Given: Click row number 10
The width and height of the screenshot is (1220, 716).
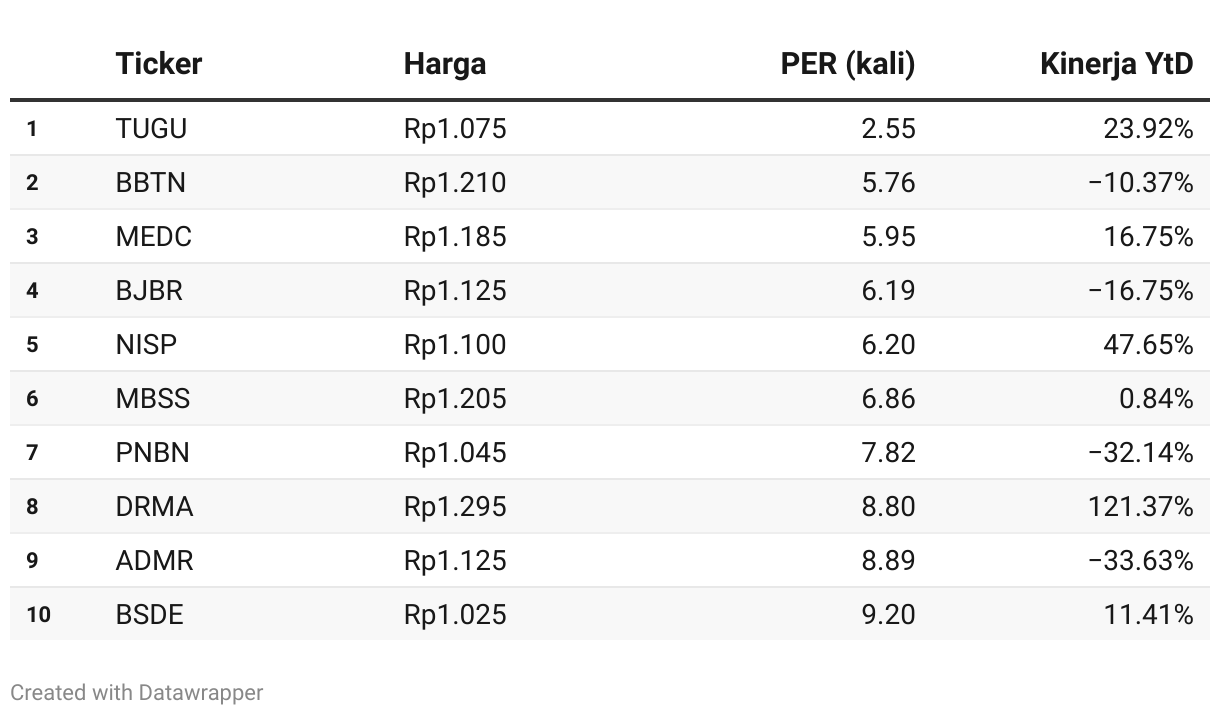Looking at the screenshot, I should pyautogui.click(x=38, y=615).
